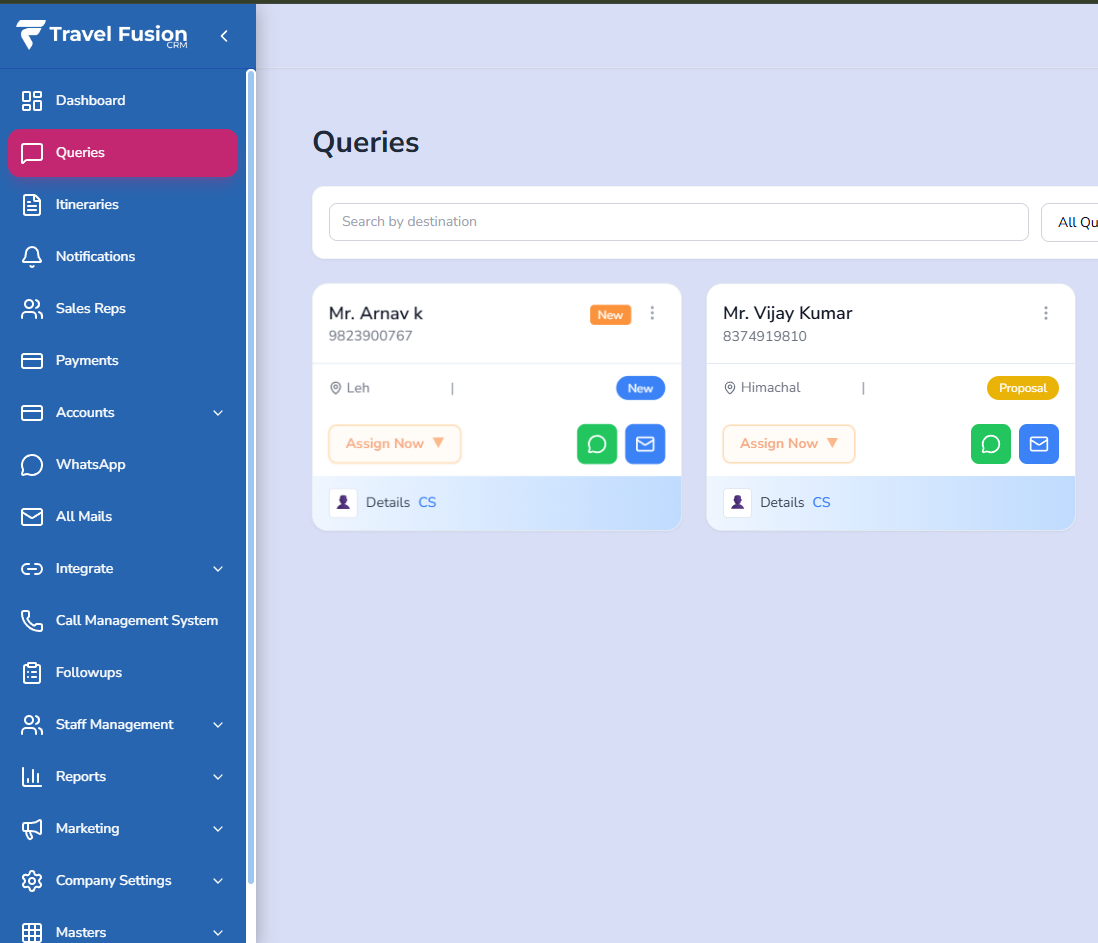Click WhatsApp icon on Mr. Arnav k card

coord(597,444)
